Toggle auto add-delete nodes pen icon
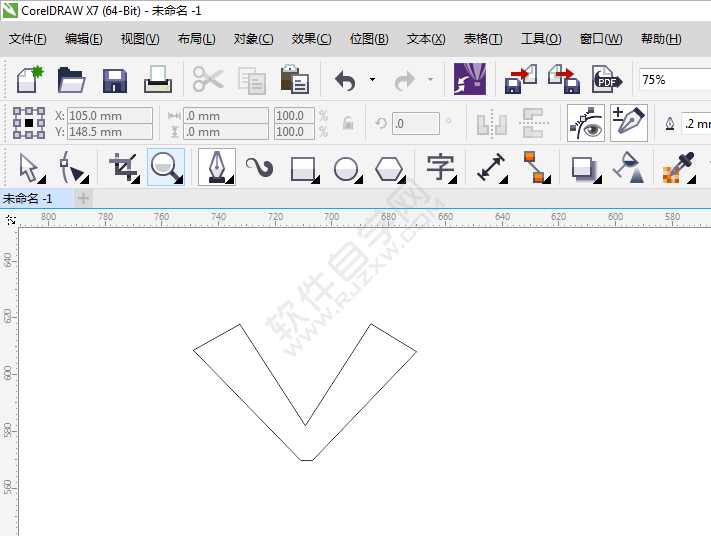Screen dimensions: 711x536 [x=628, y=123]
